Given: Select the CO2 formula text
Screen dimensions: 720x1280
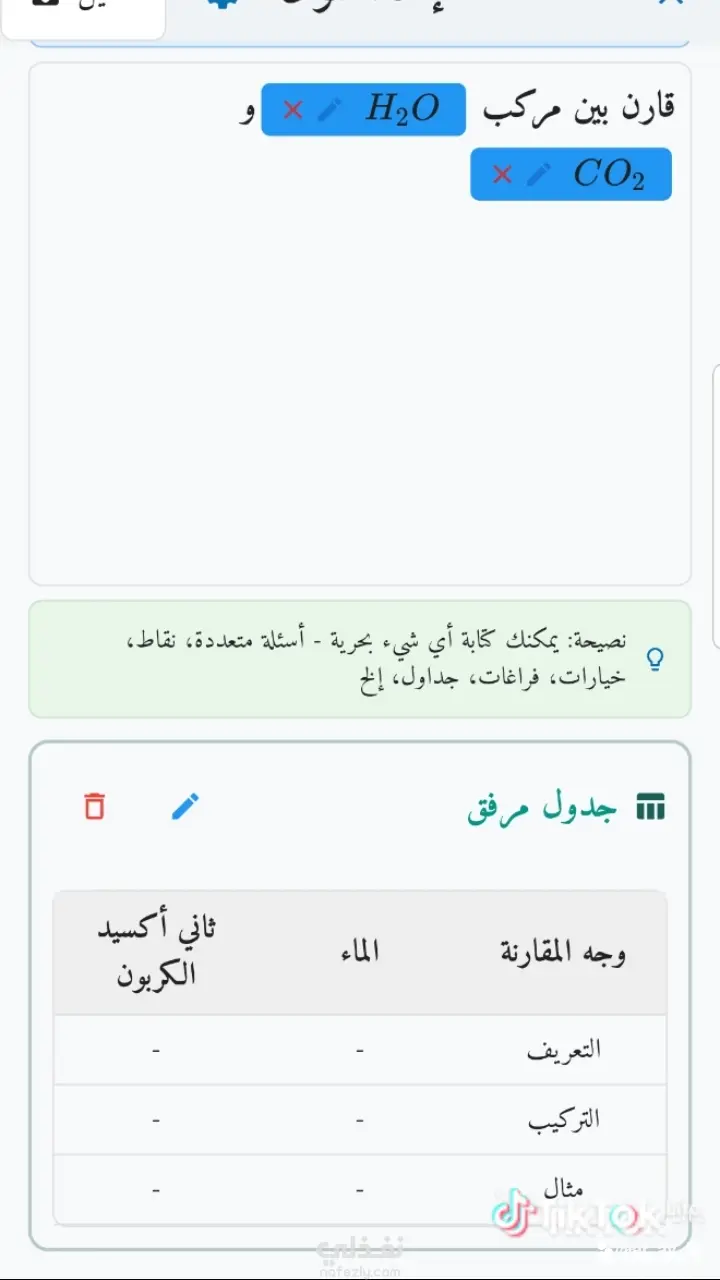Looking at the screenshot, I should coord(608,175).
